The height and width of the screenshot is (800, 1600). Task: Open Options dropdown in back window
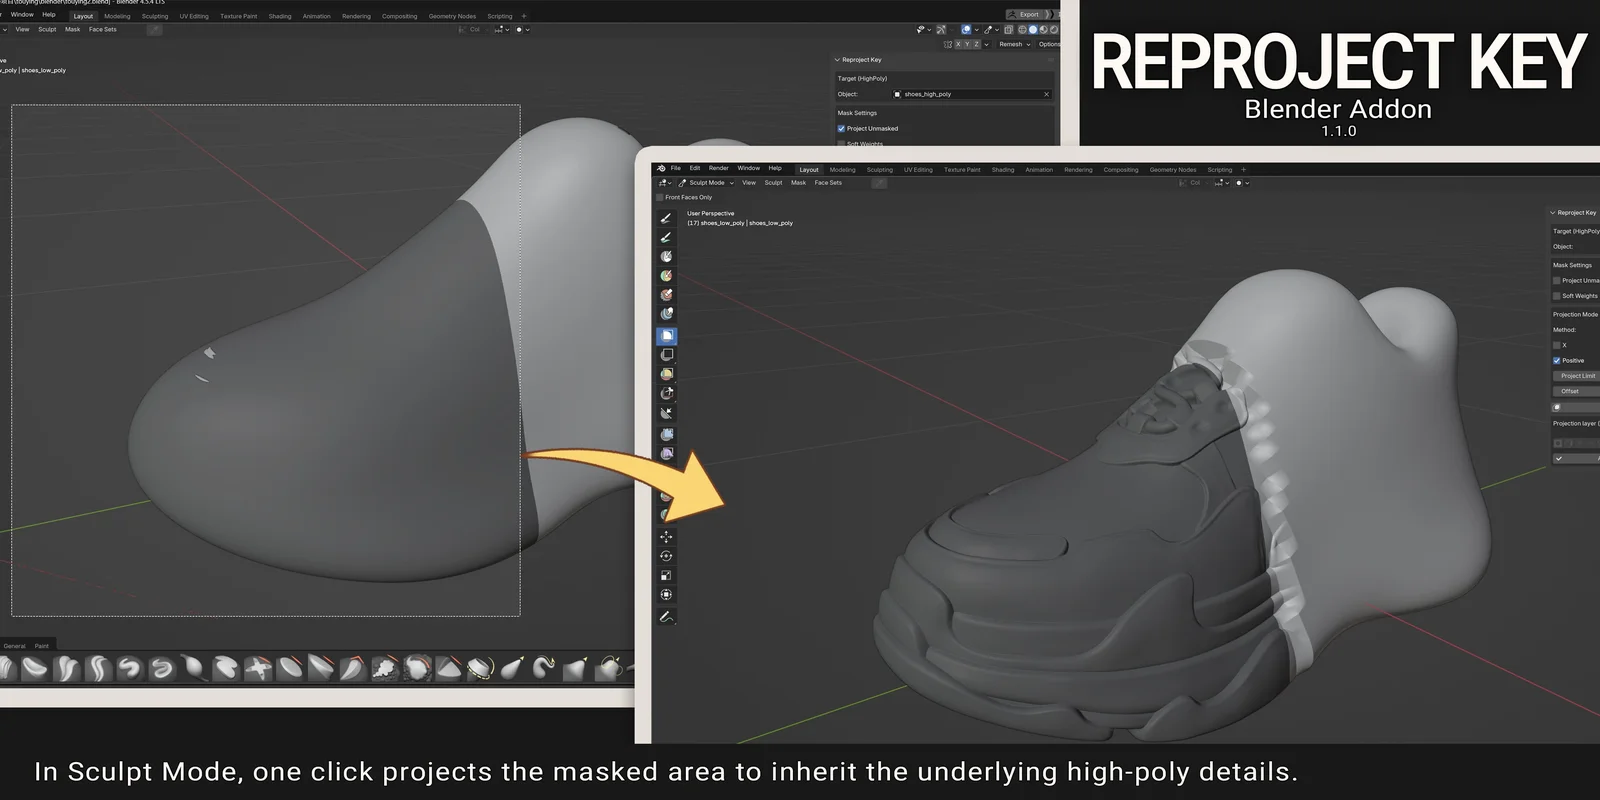(1049, 44)
